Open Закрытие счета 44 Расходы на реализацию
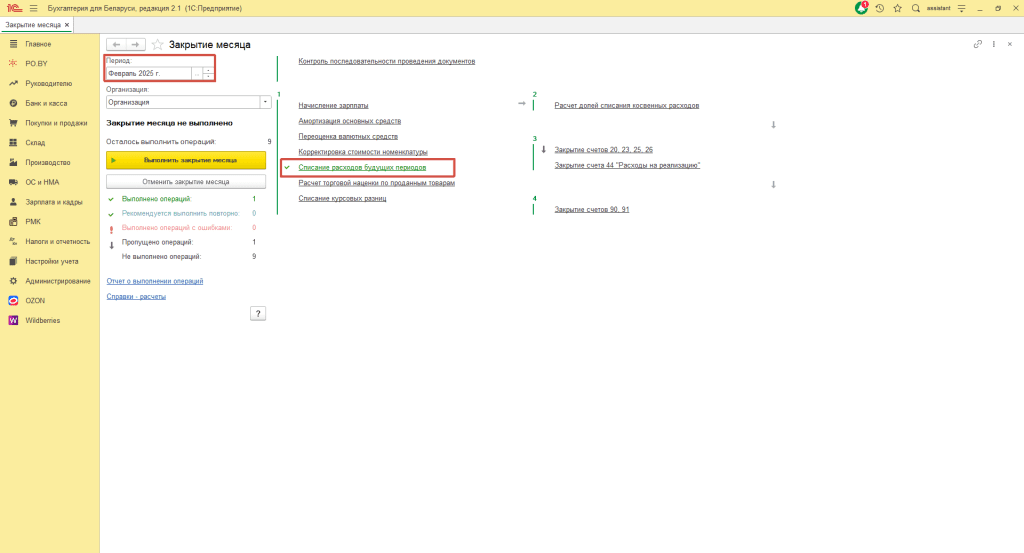1024x553 pixels. pyautogui.click(x=628, y=165)
